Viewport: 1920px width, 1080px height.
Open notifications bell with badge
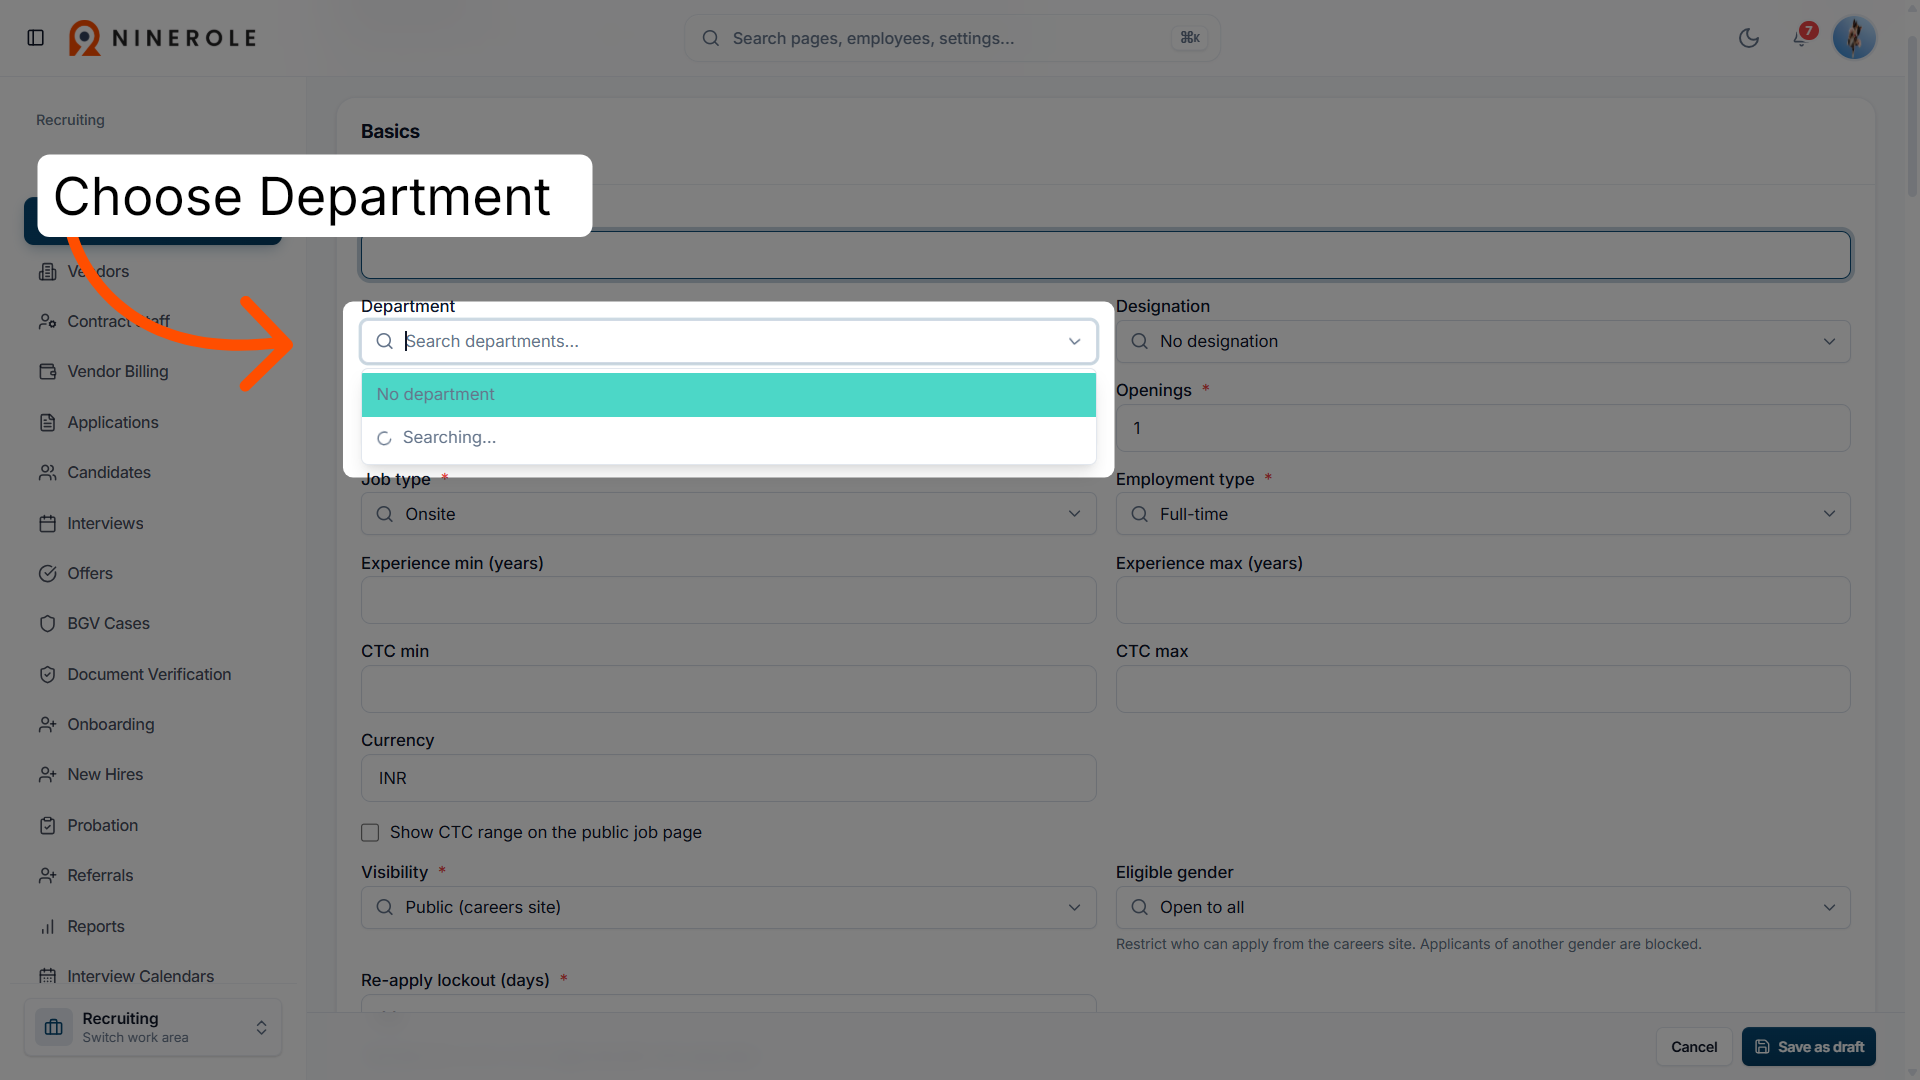pos(1801,38)
